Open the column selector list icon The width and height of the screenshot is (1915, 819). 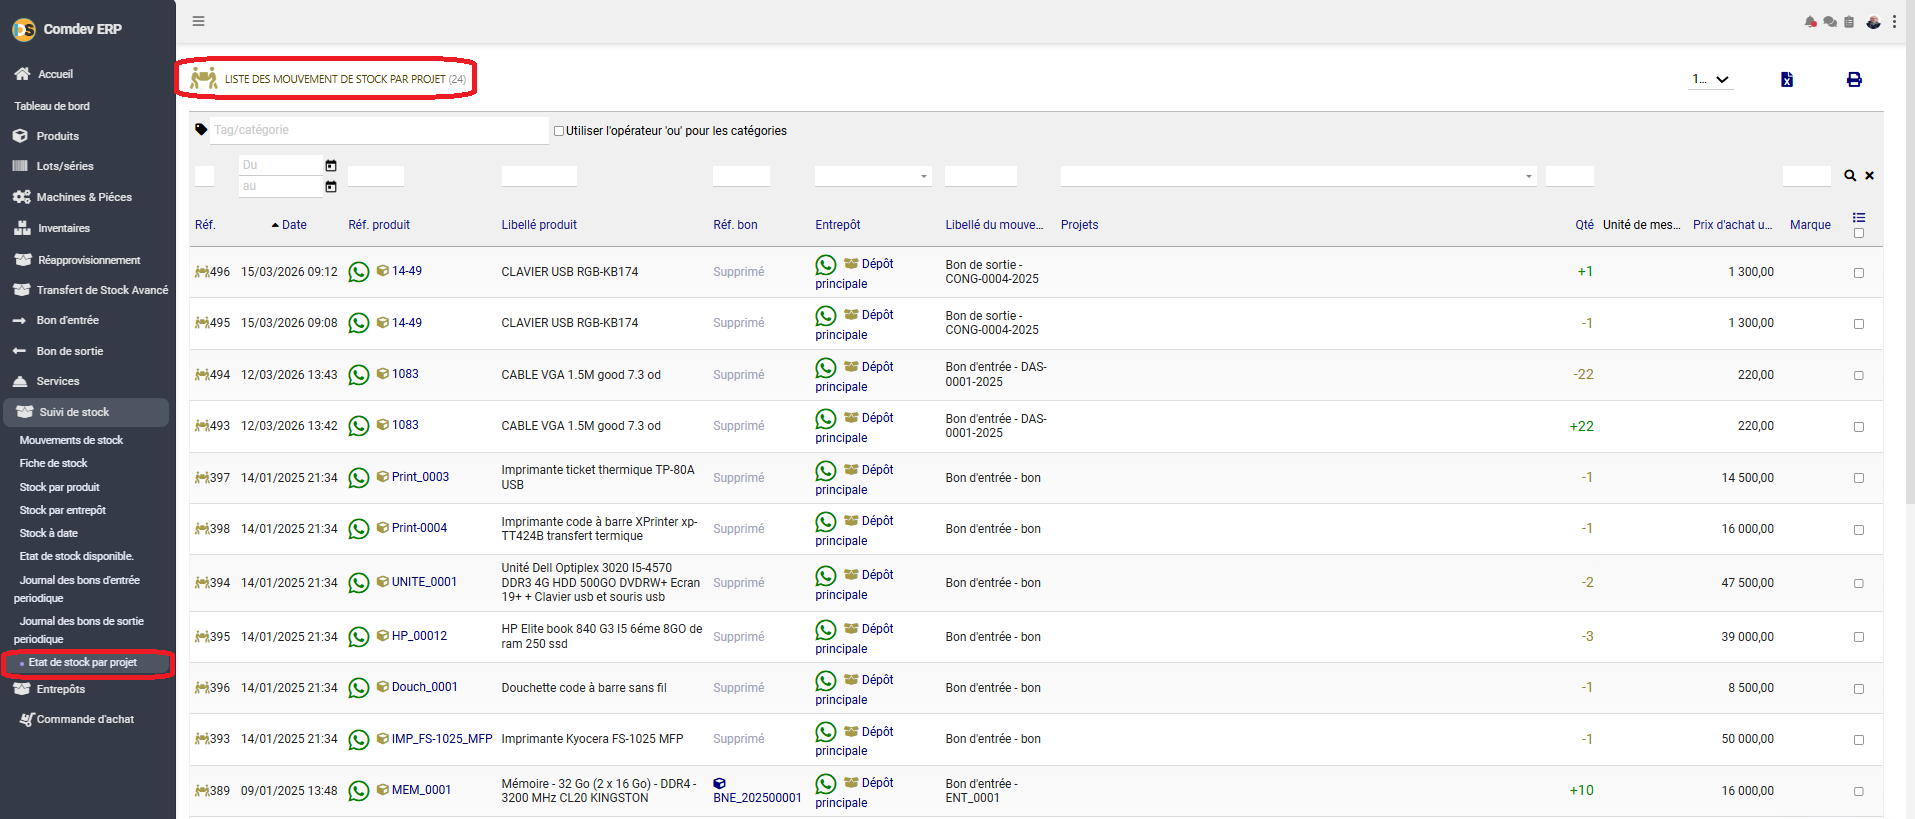1859,218
